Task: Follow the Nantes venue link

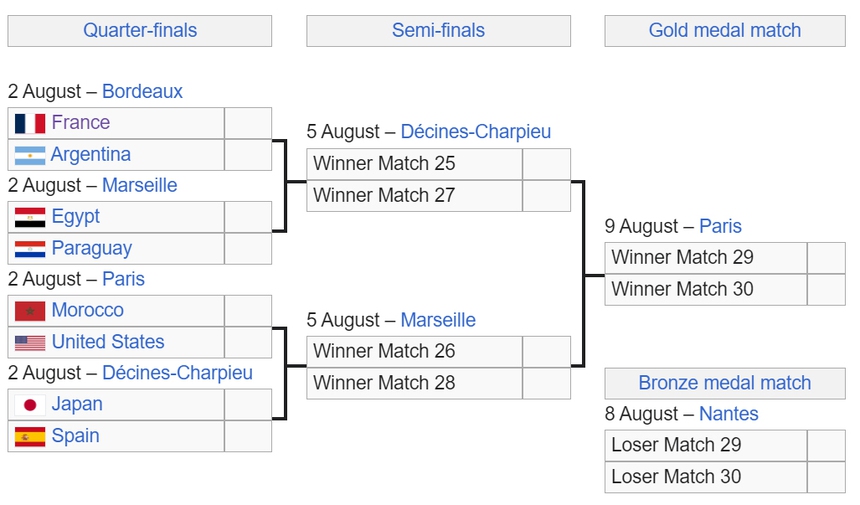Action: [729, 414]
